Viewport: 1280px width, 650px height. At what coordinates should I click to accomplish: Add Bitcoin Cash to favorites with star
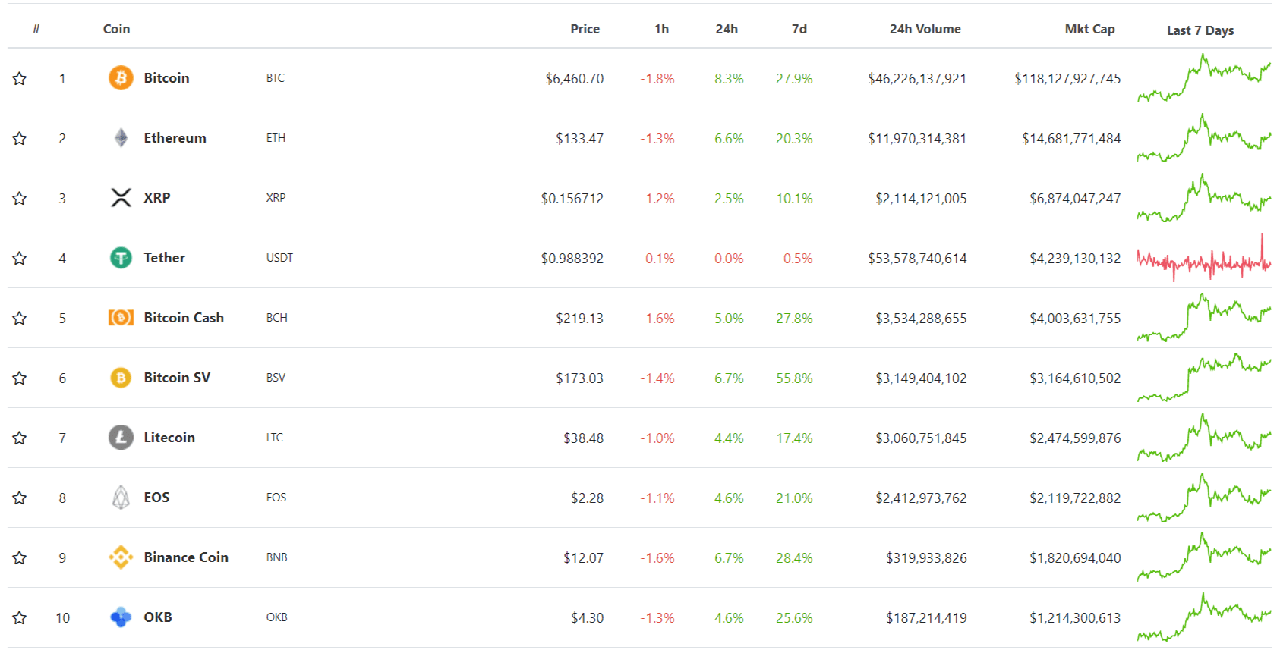point(19,318)
